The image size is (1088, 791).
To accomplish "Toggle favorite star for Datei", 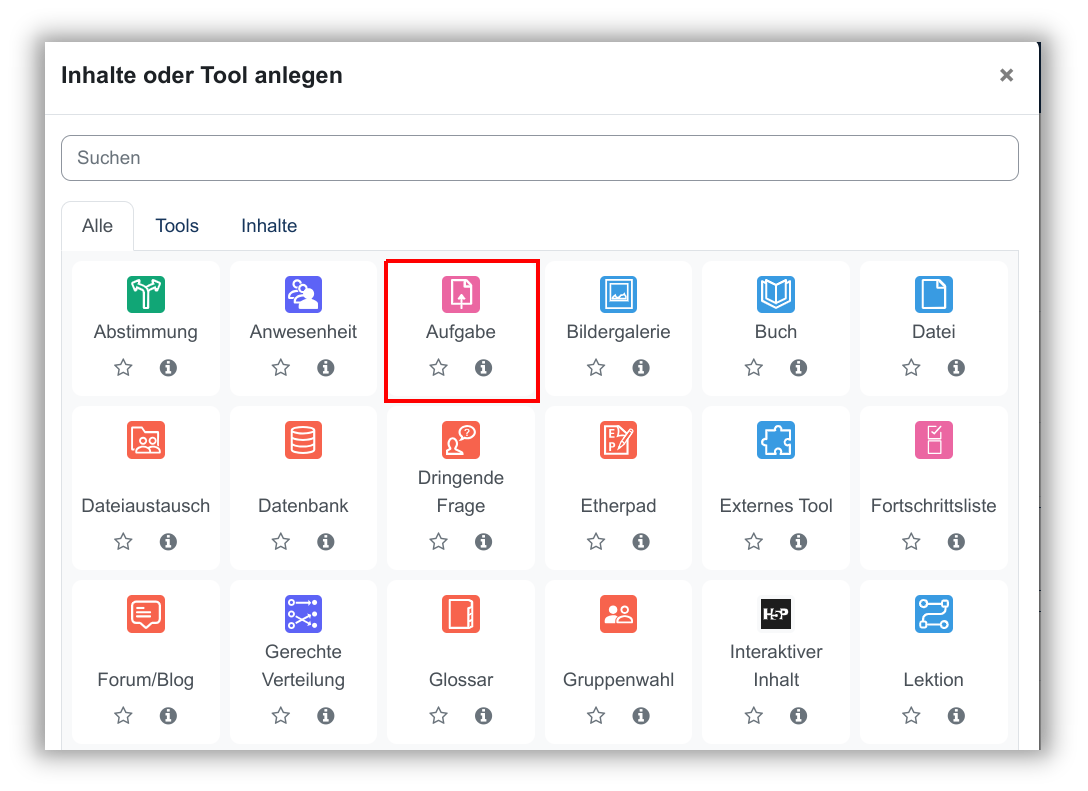I will pyautogui.click(x=911, y=368).
